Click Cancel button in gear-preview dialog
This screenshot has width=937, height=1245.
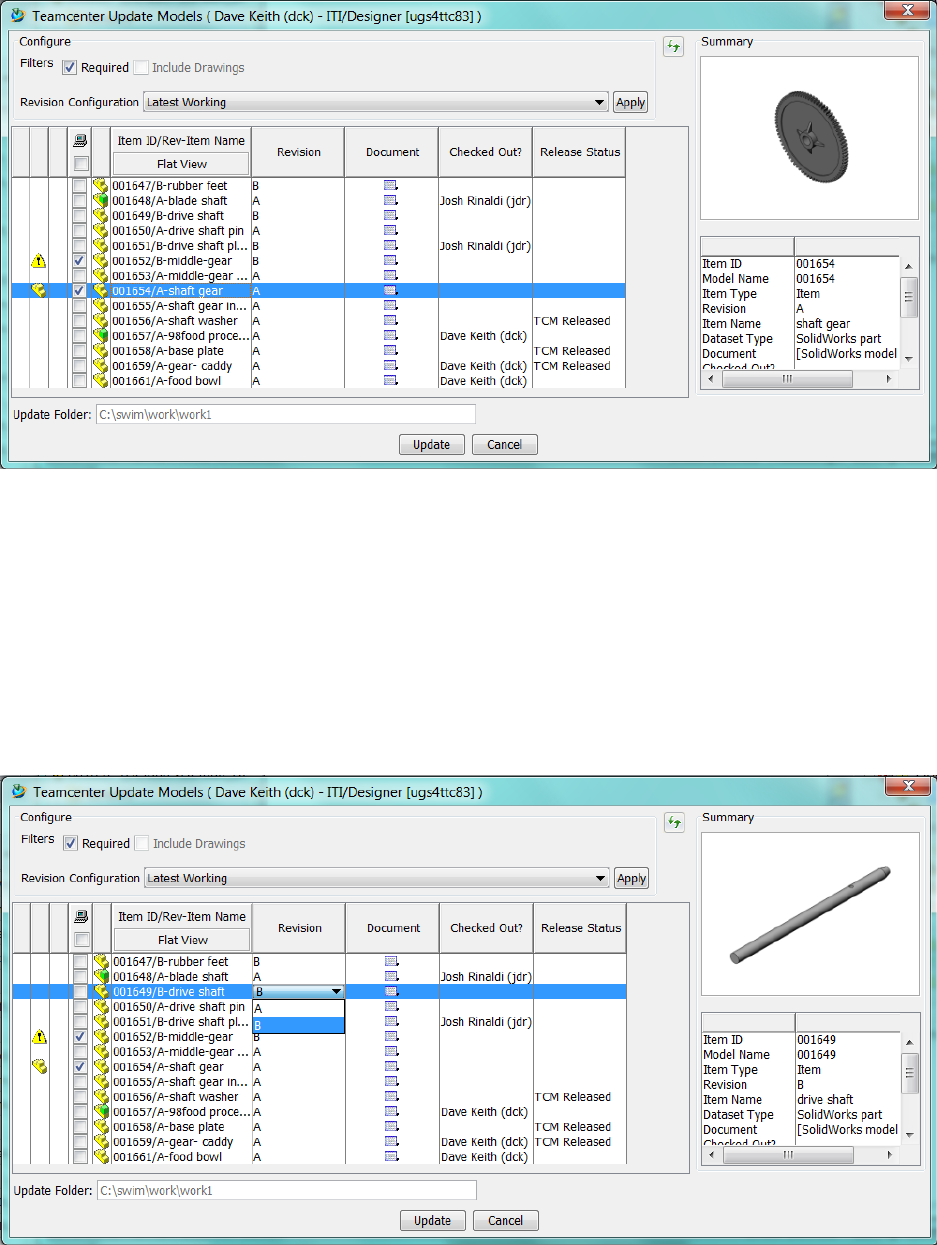(504, 445)
